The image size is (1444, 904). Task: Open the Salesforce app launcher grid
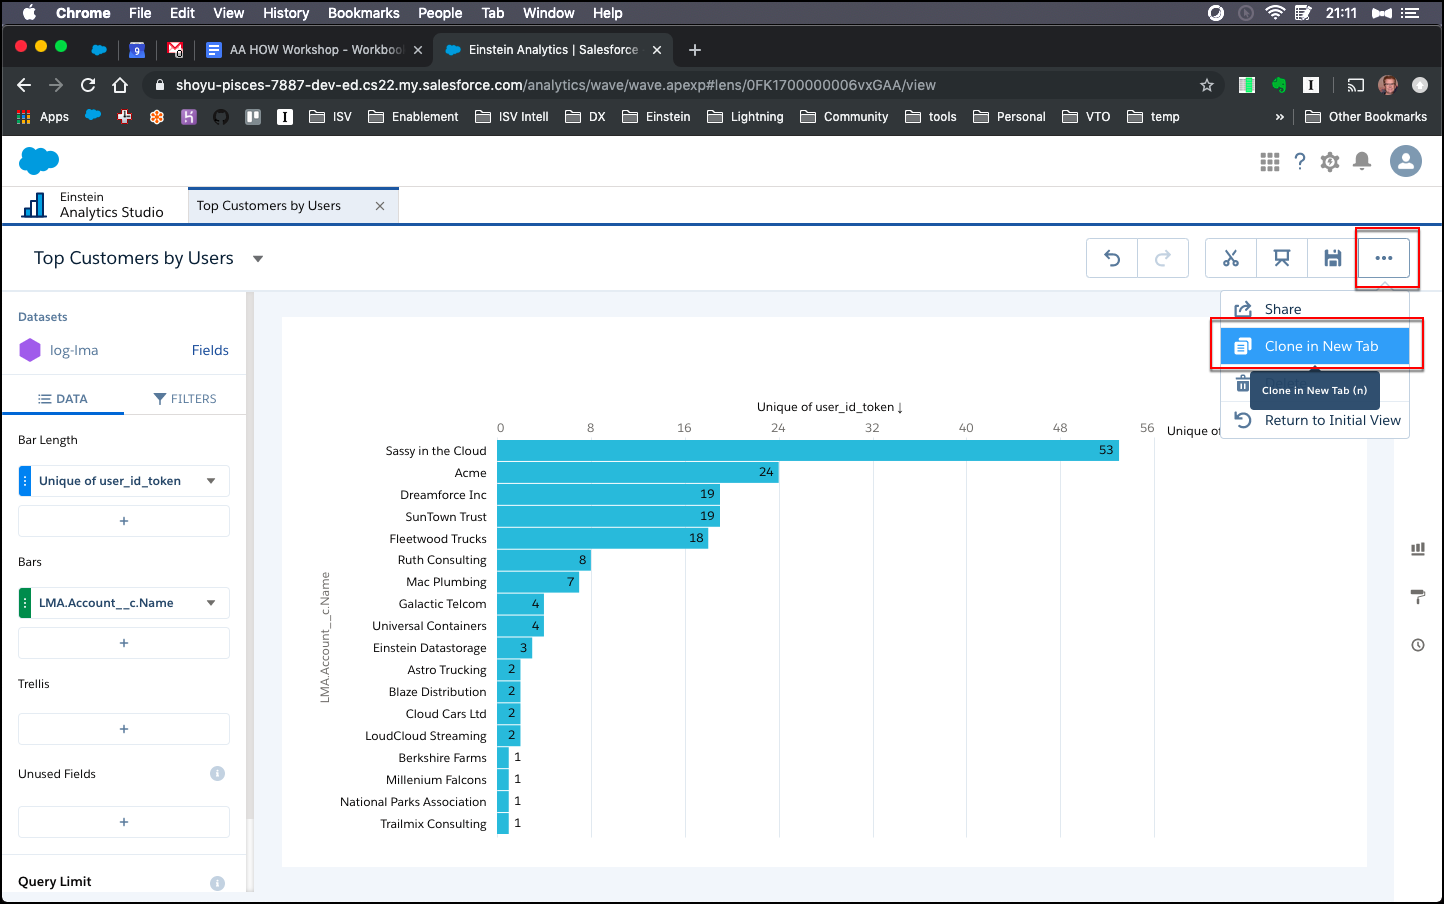tap(1270, 162)
